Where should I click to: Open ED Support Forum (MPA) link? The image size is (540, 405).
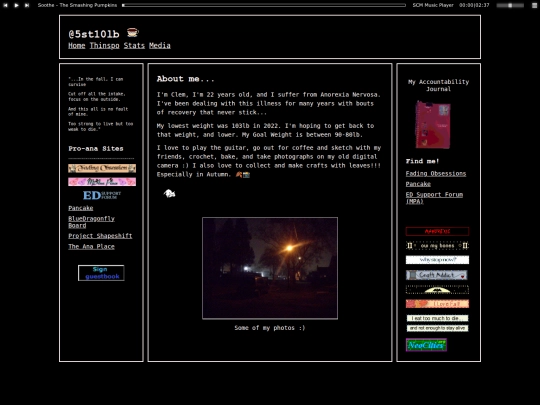click(x=434, y=198)
